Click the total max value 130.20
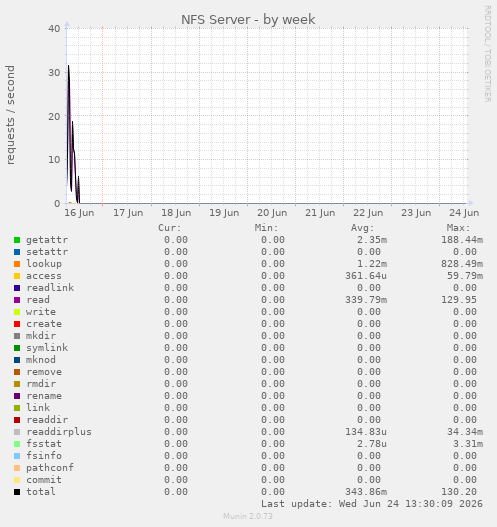The image size is (497, 527). (x=459, y=492)
